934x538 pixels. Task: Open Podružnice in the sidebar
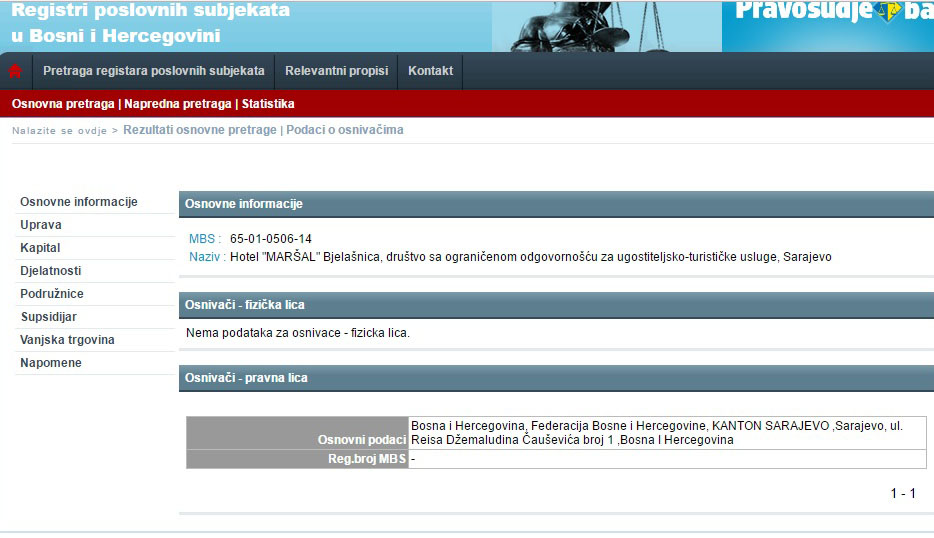tap(52, 294)
